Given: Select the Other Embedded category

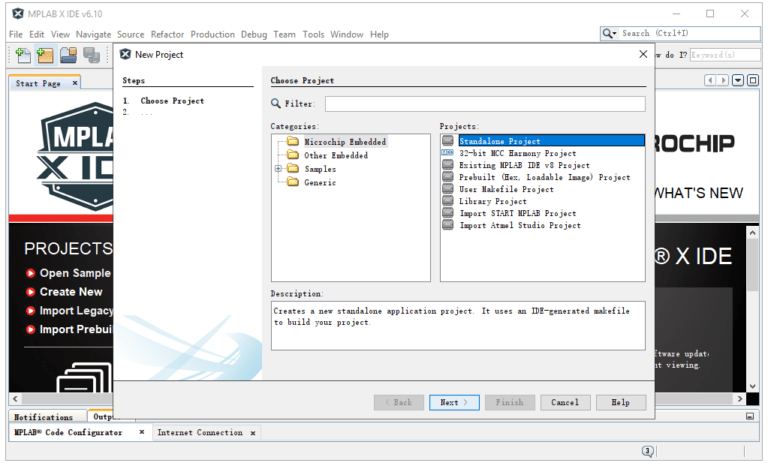Looking at the screenshot, I should [335, 156].
